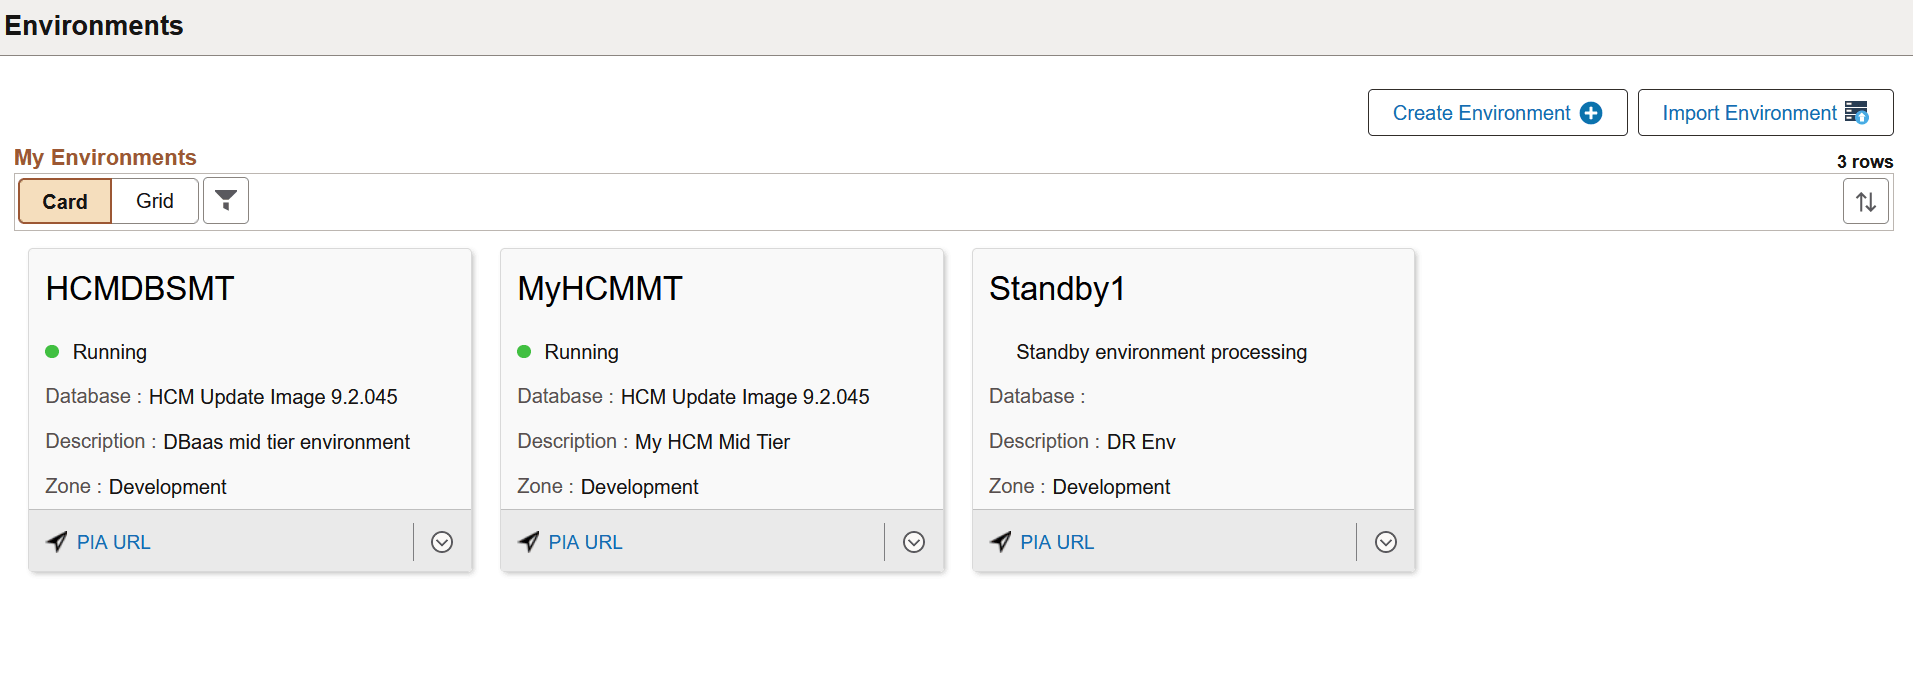Click the Import Environment import icon
Screen dimensions: 1913x694
click(1860, 112)
